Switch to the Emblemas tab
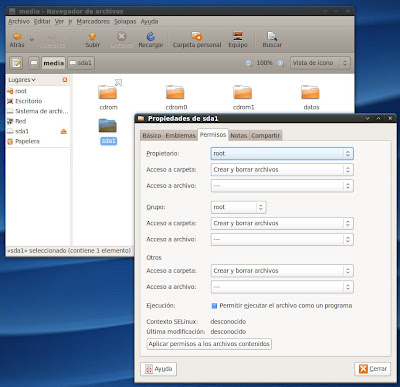 (x=180, y=135)
